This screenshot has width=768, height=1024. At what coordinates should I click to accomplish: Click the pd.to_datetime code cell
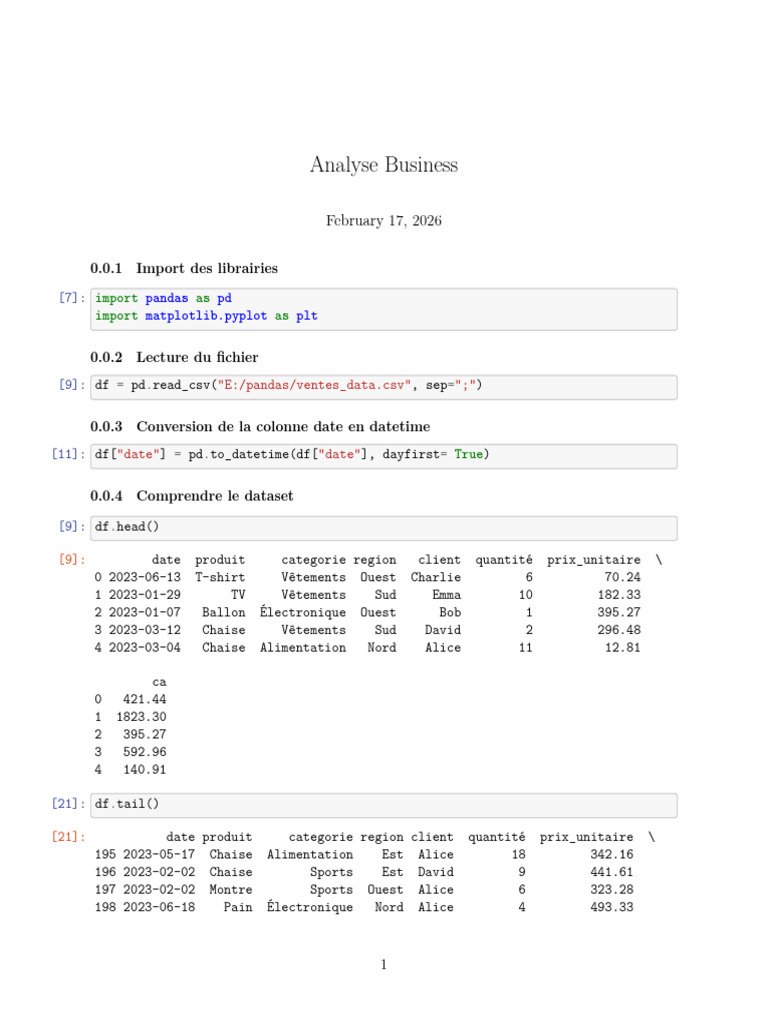click(384, 456)
